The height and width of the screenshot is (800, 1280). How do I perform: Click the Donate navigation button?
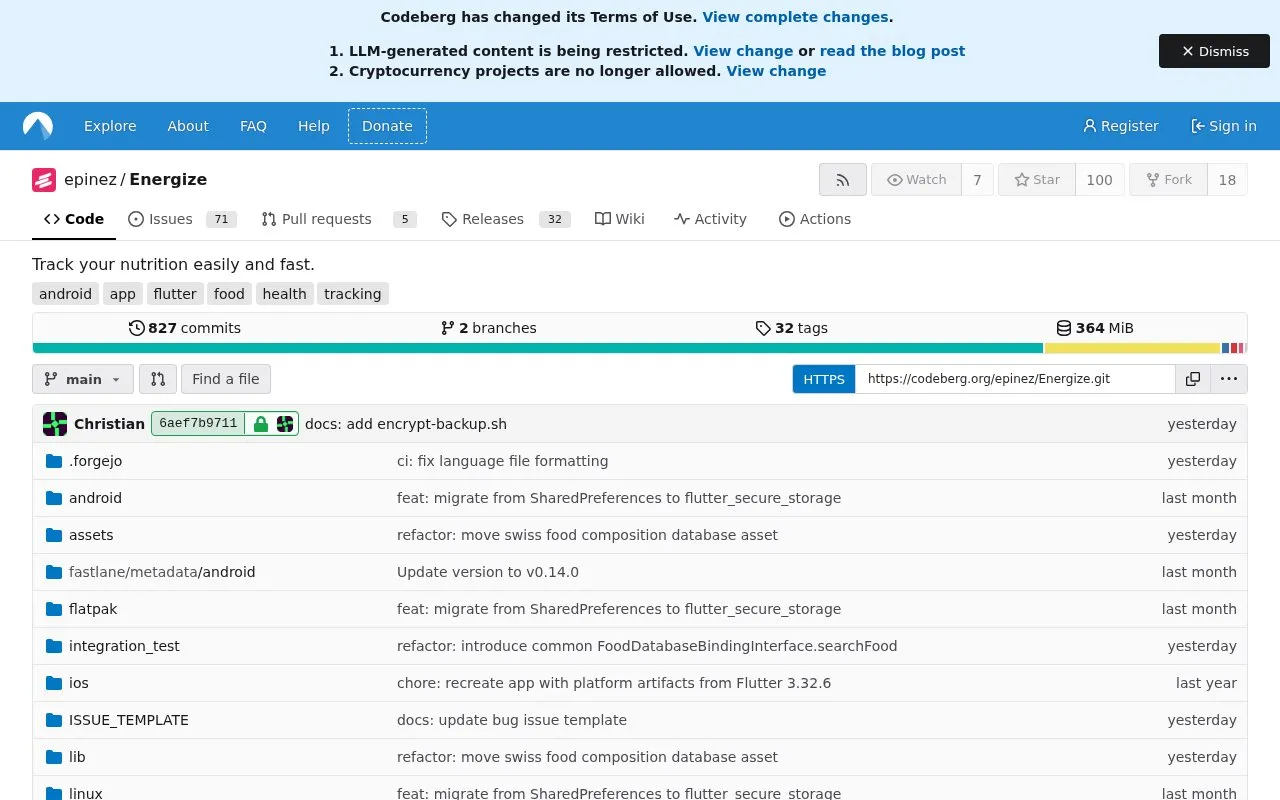pos(387,126)
